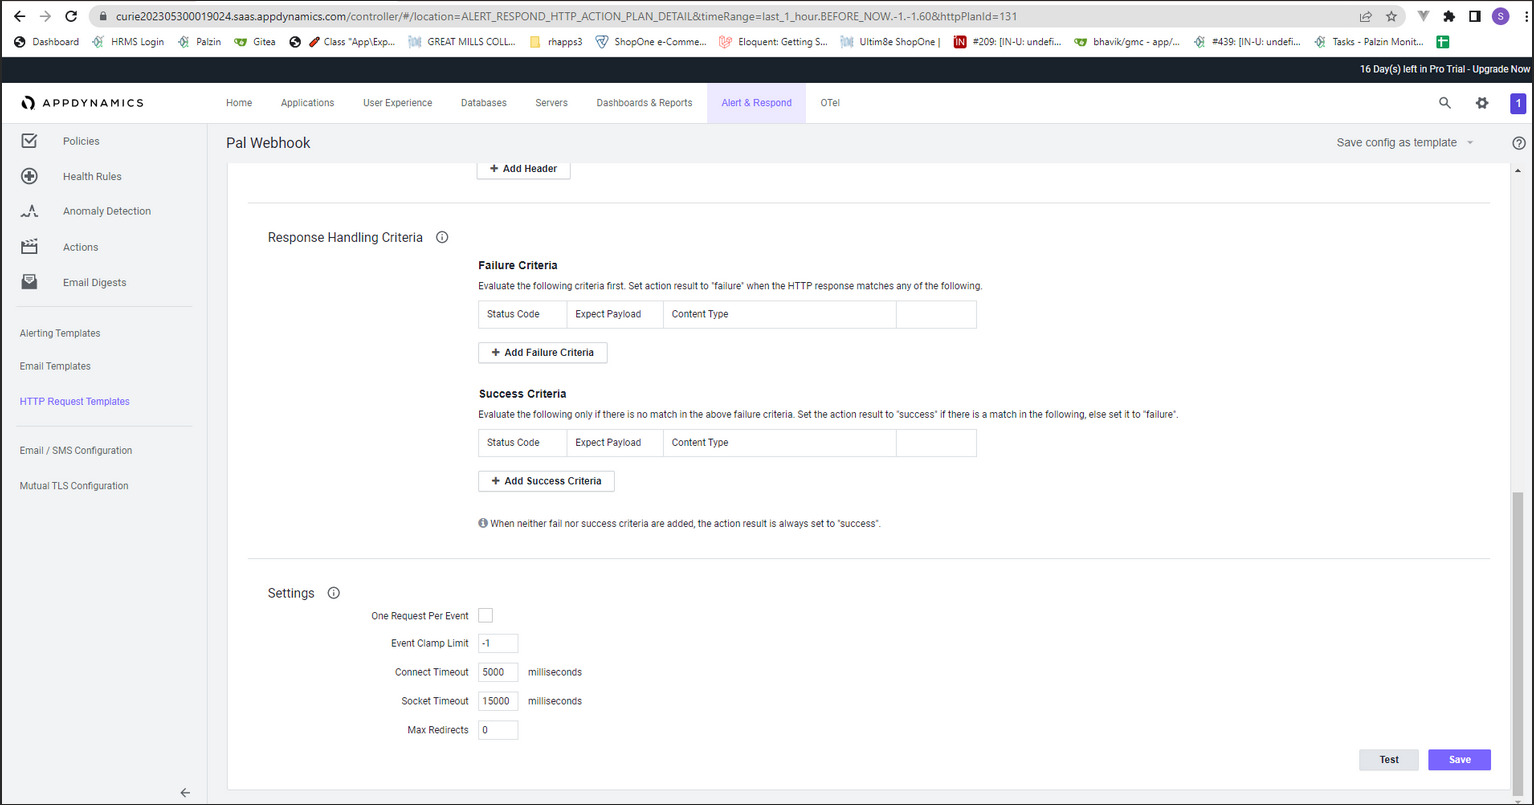Click the help question mark icon
Viewport: 1534px width, 805px height.
click(1519, 143)
